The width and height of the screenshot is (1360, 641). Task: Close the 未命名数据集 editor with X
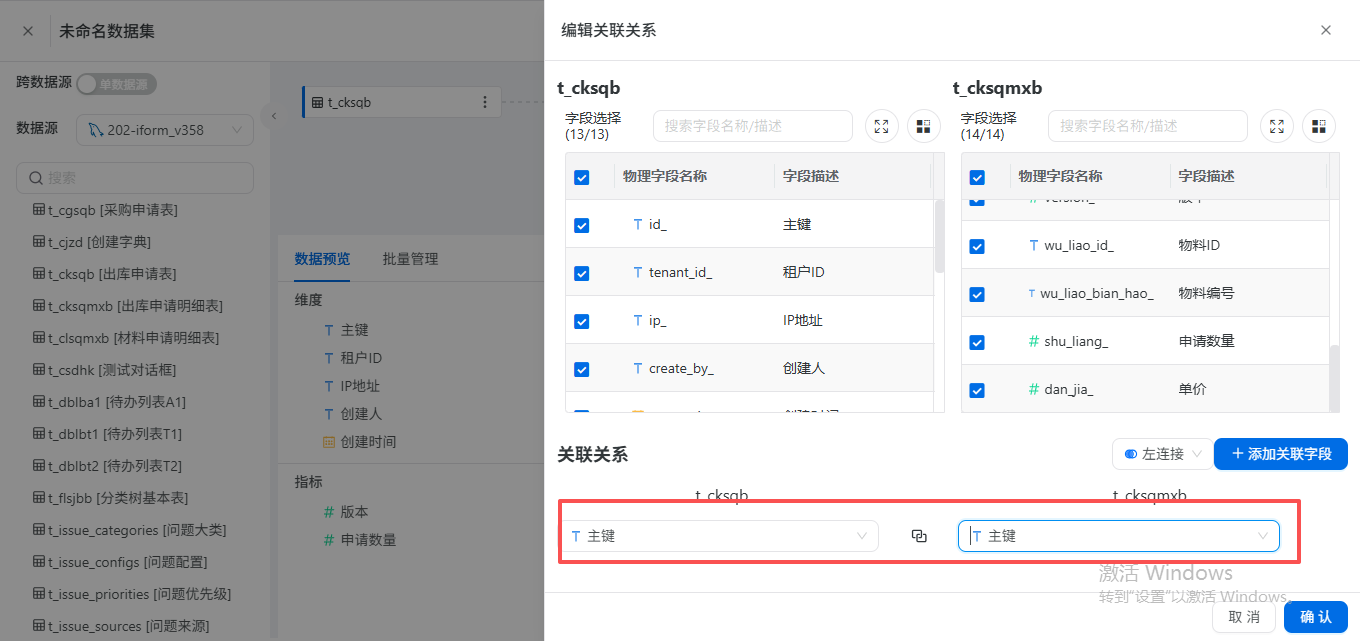(x=28, y=31)
